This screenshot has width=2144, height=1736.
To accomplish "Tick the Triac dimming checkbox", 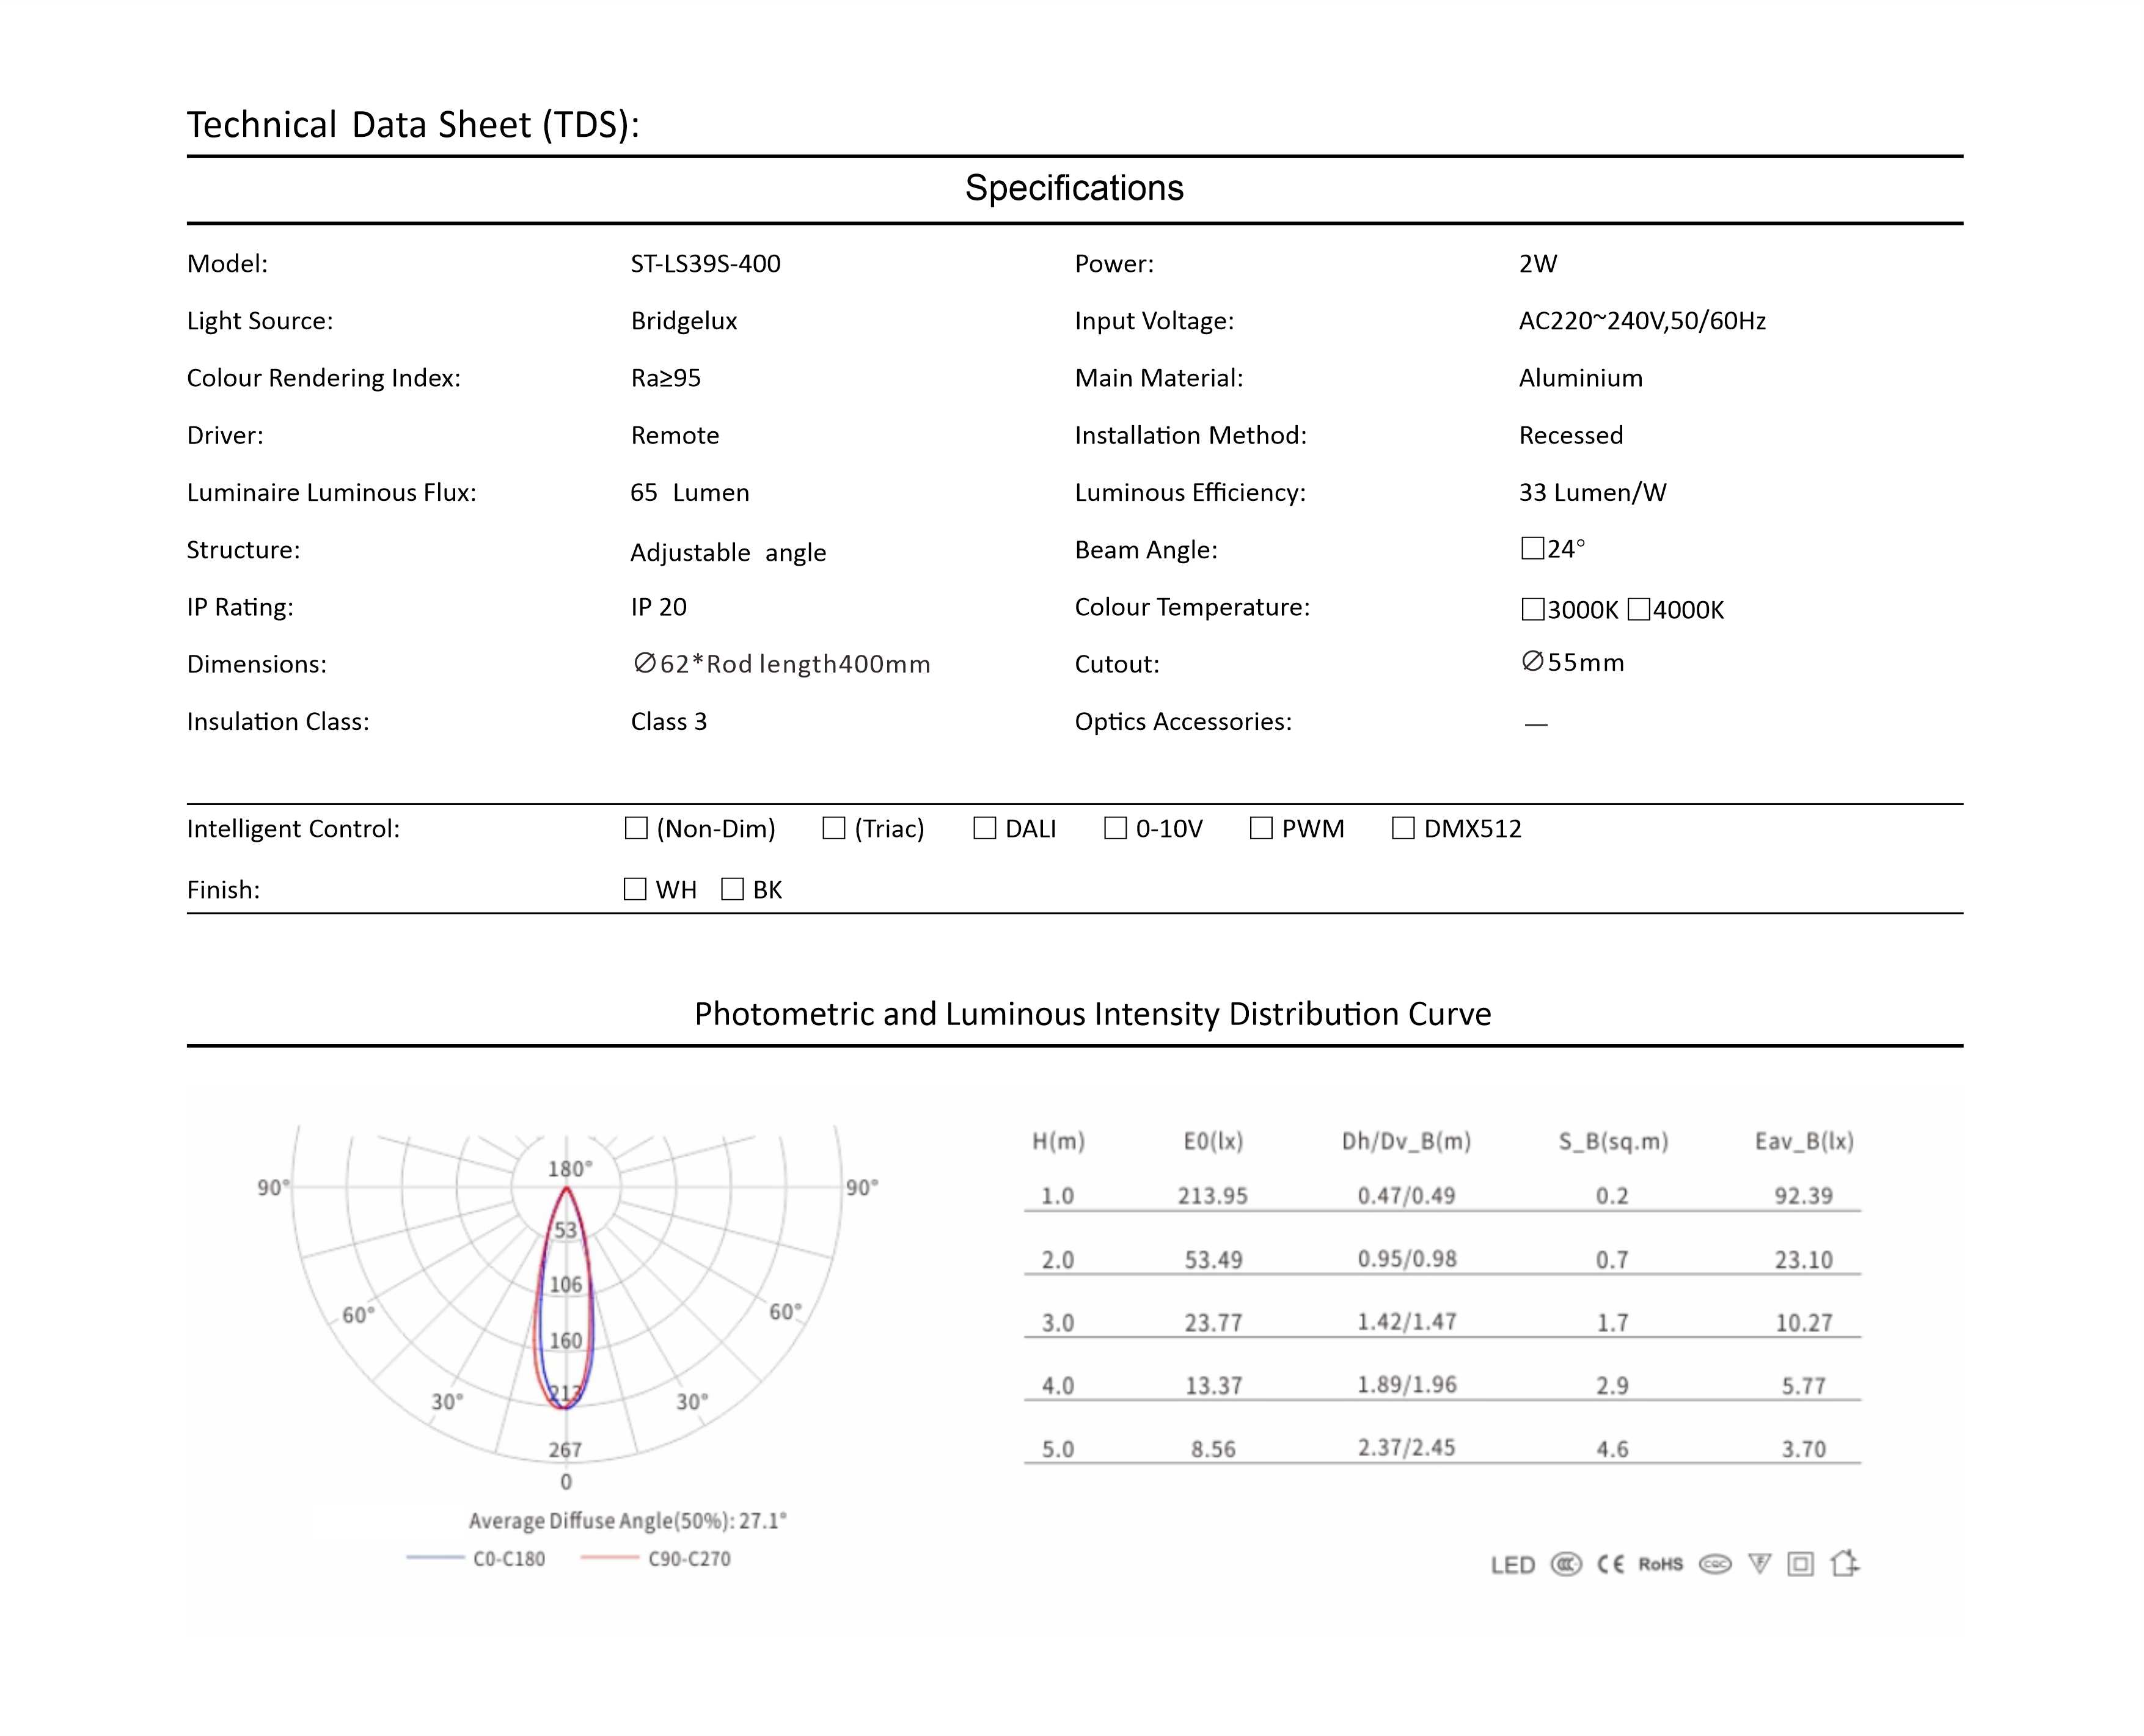I will click(x=833, y=828).
